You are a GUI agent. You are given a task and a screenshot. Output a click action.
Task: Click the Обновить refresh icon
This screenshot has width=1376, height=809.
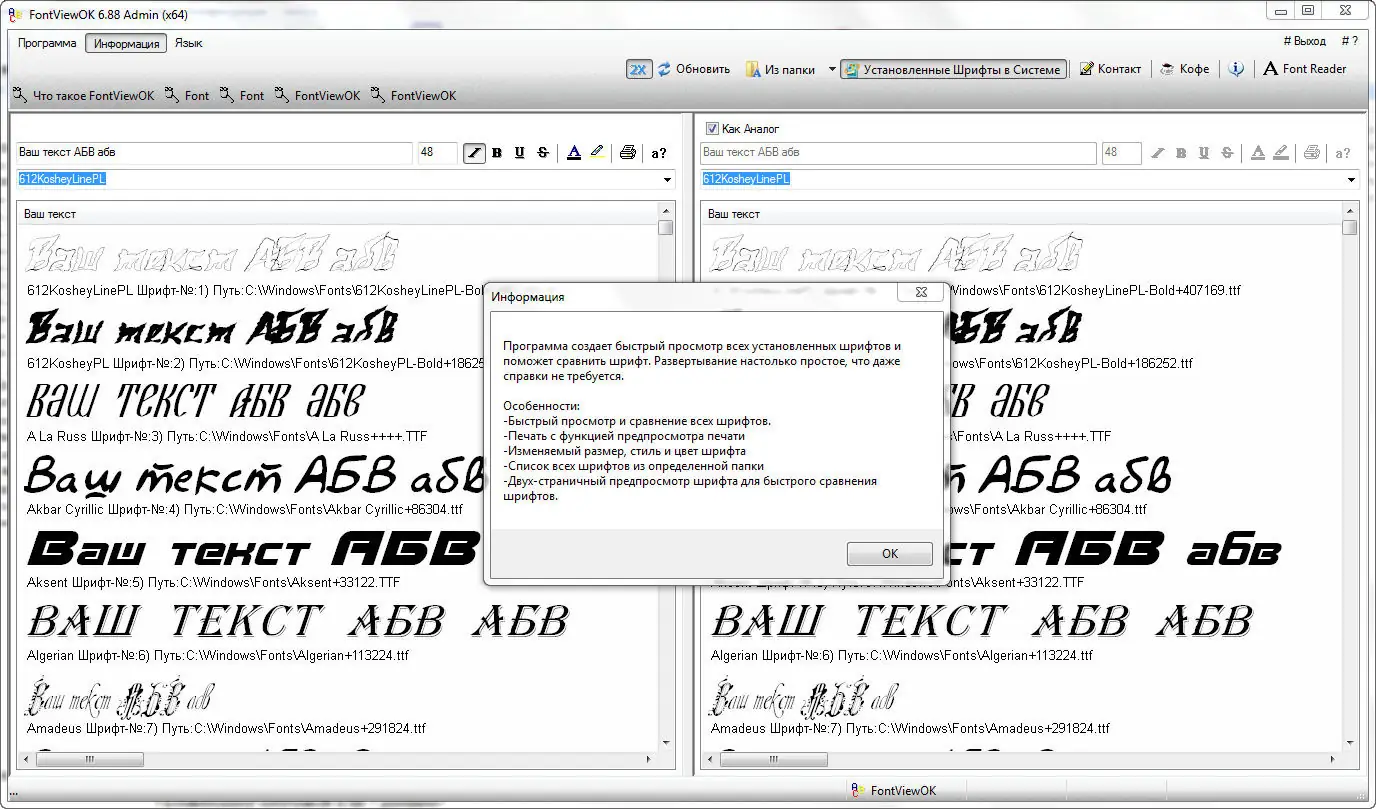click(x=664, y=69)
